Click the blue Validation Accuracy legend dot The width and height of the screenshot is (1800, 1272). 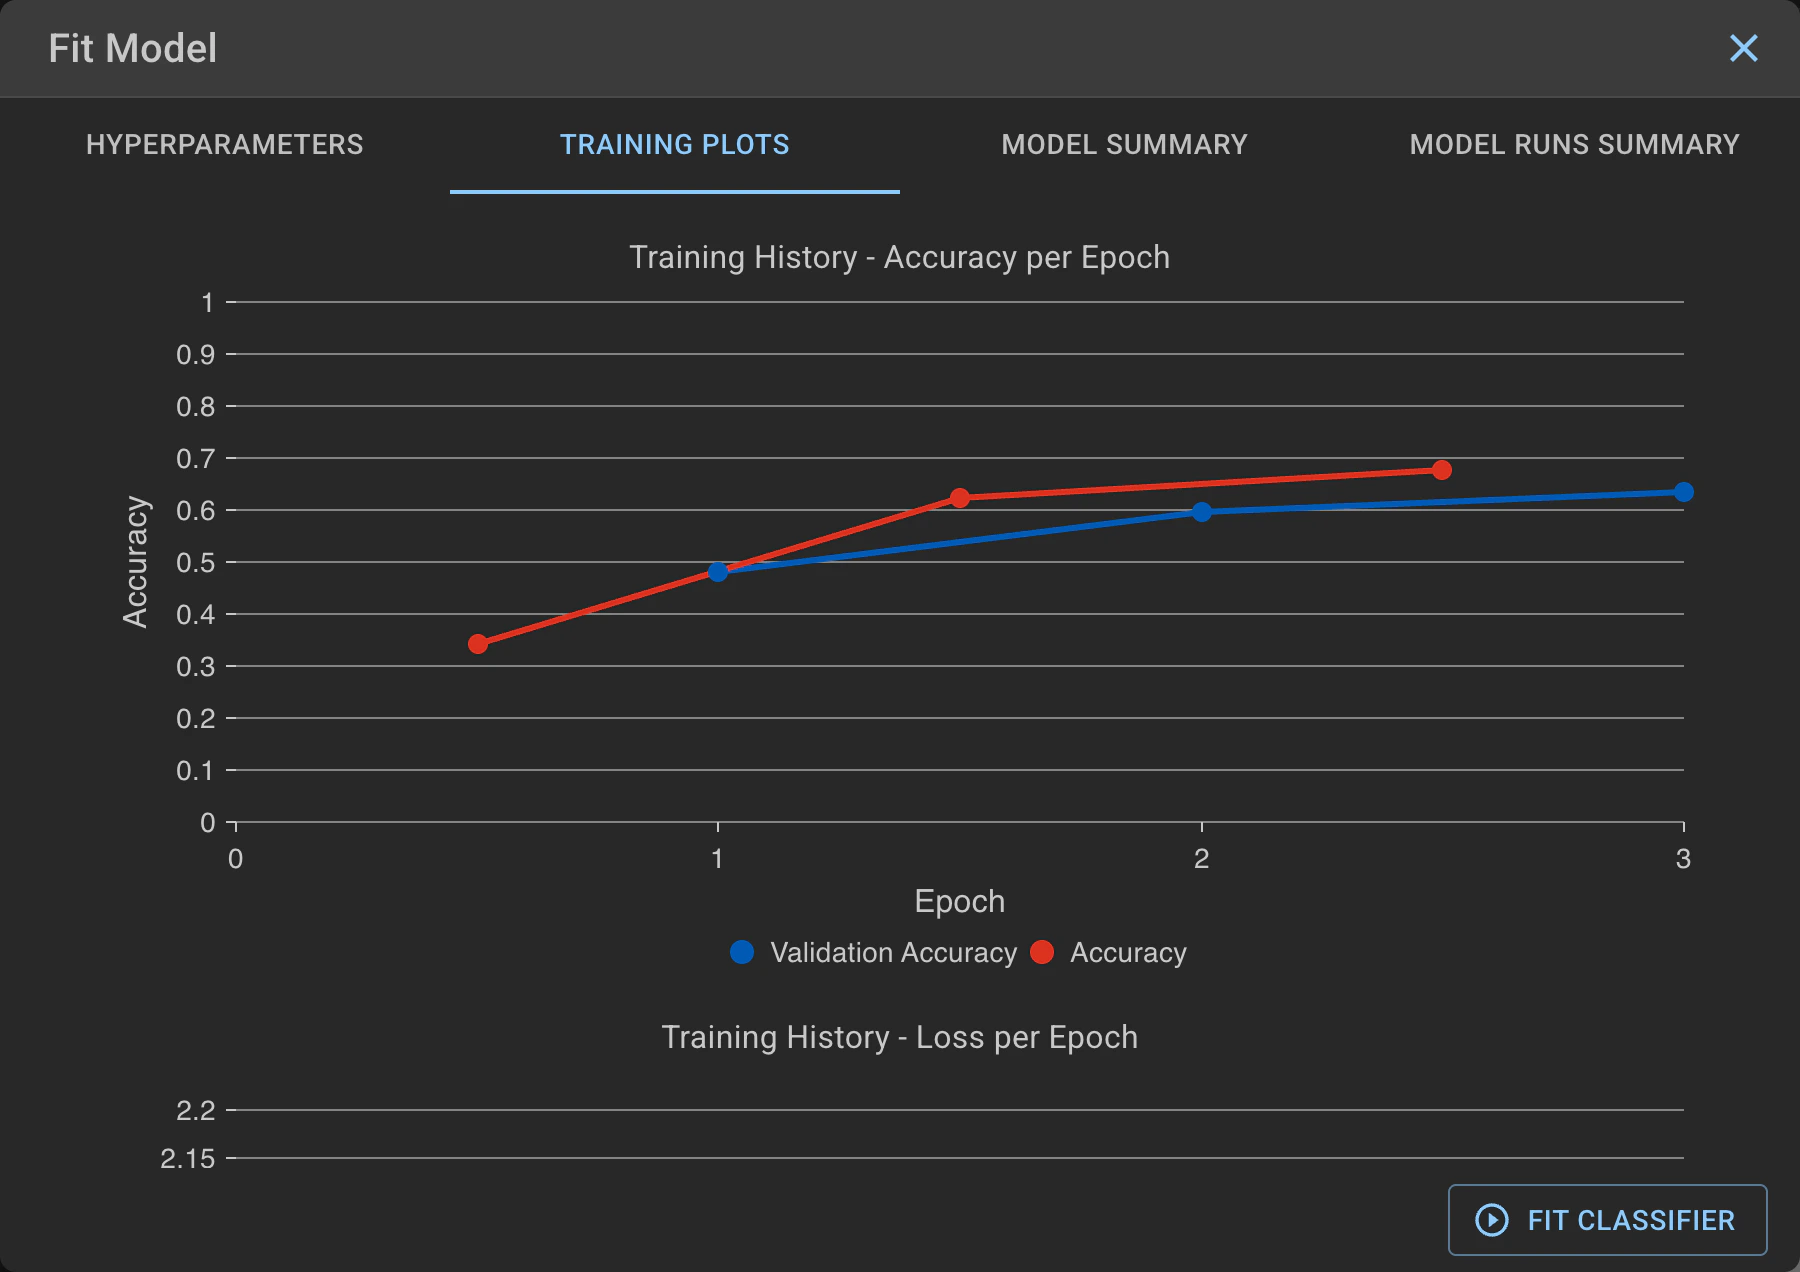[x=742, y=952]
